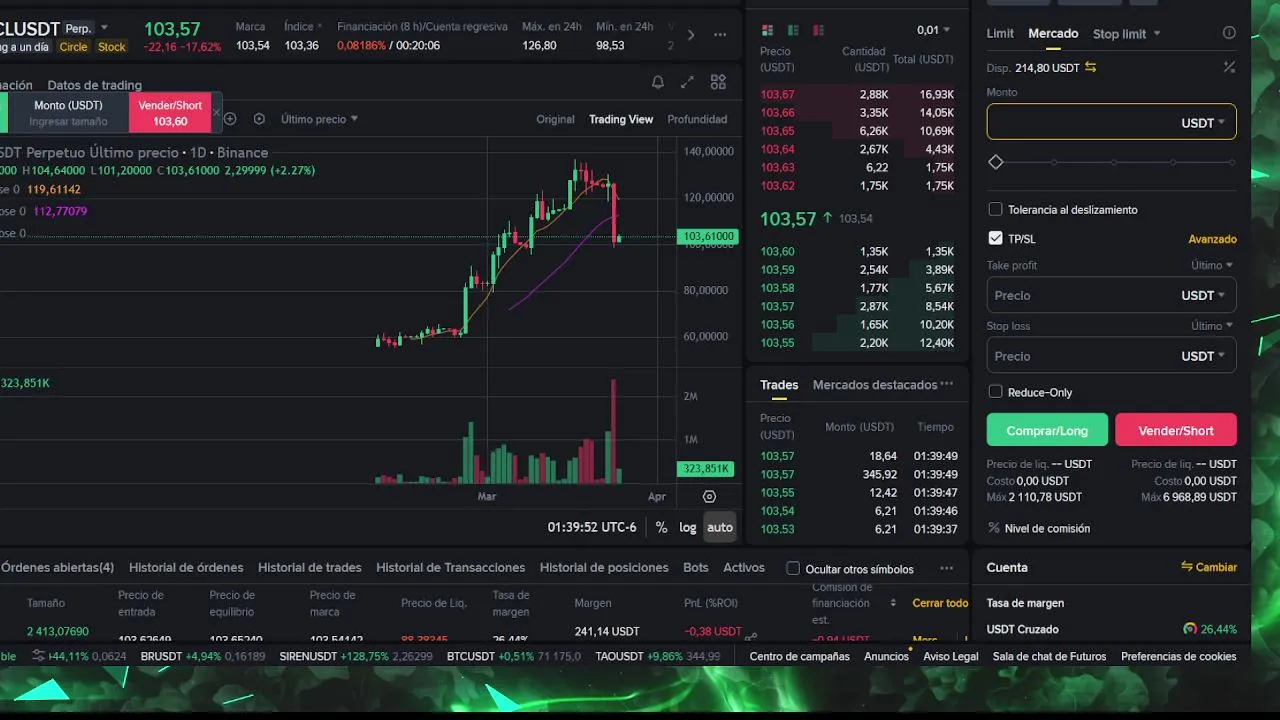1280x720 pixels.
Task: Click the replay play icon in chart toolbar
Action: (259, 119)
